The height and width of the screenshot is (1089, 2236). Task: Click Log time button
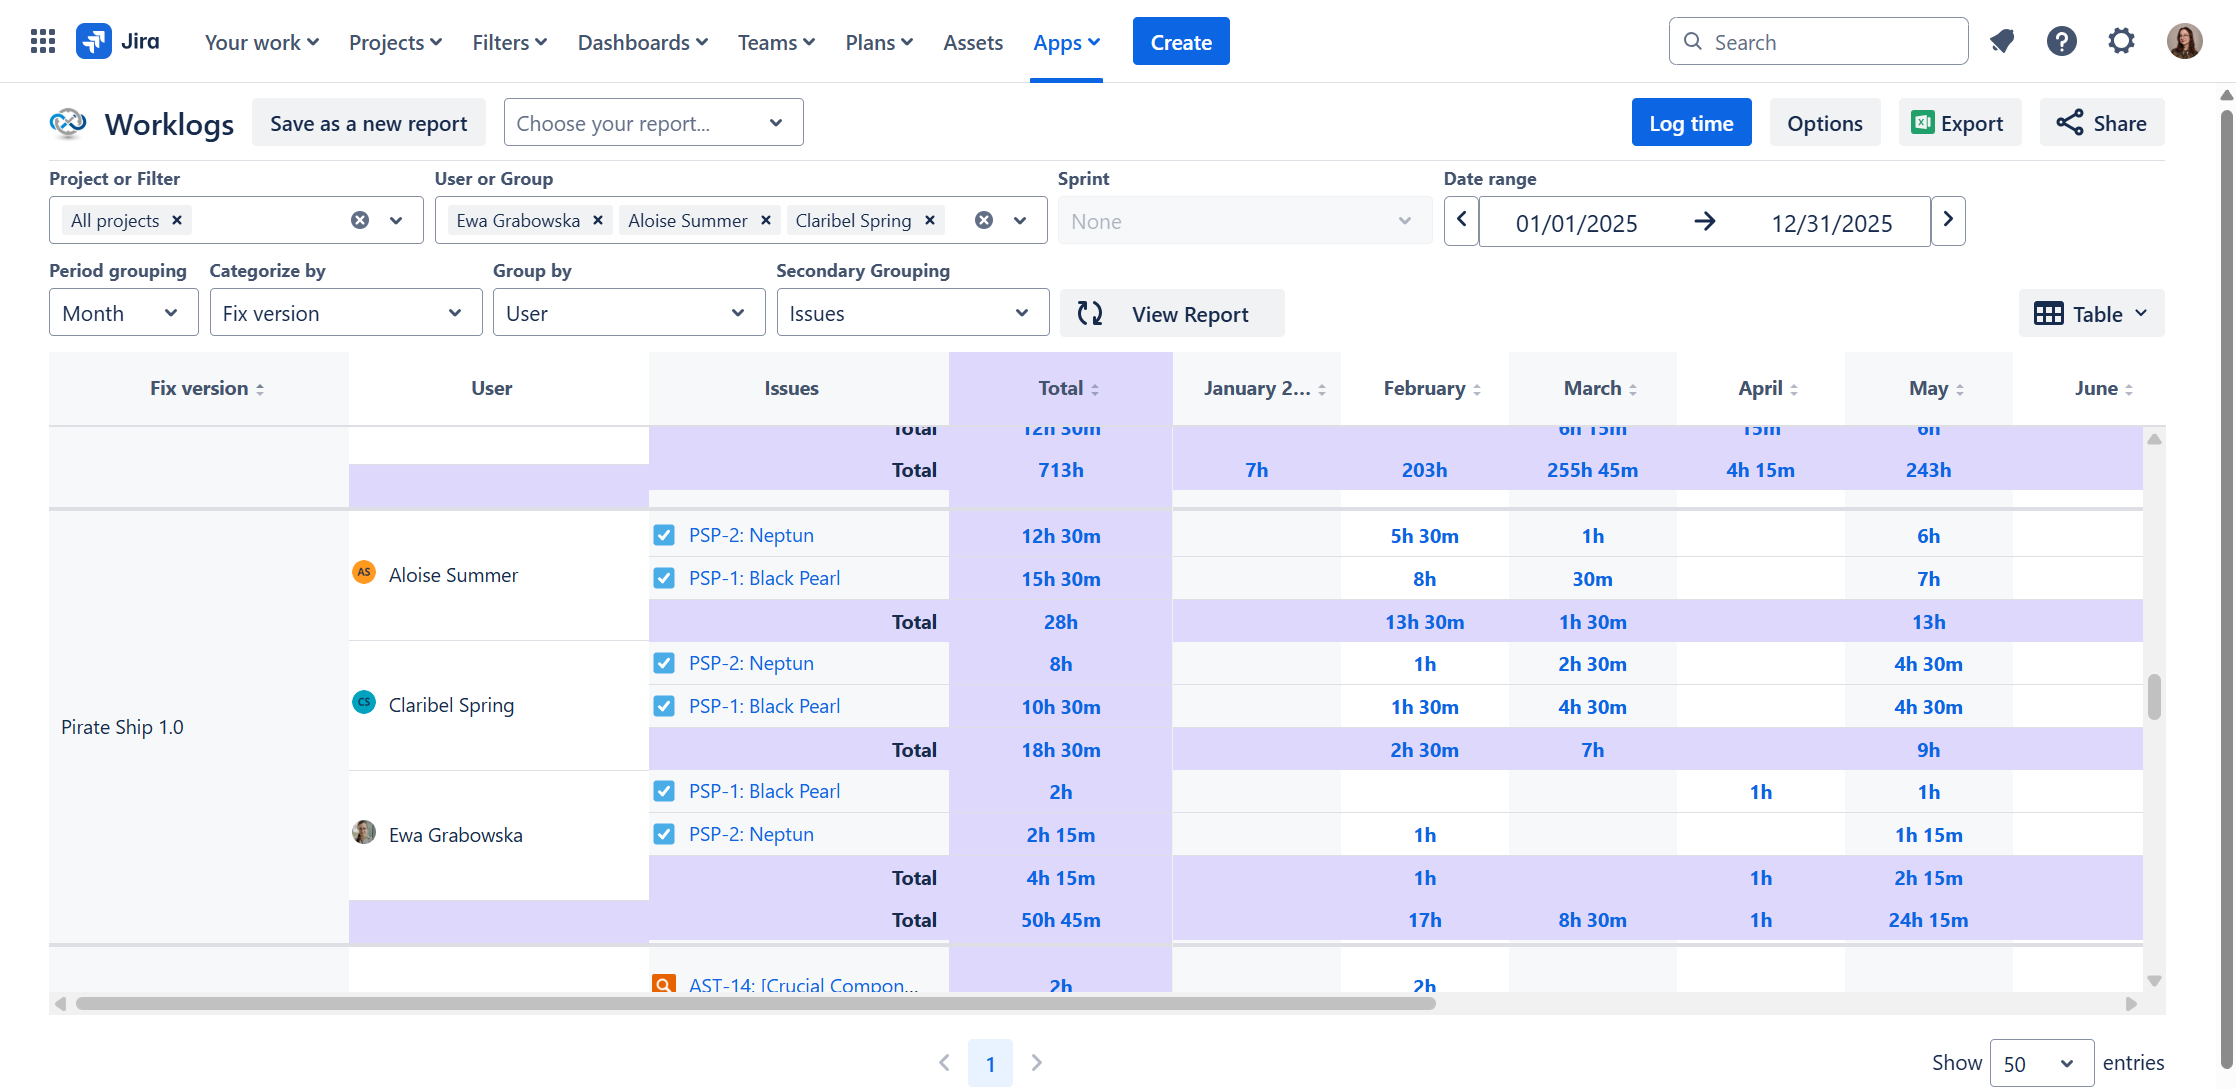[1691, 123]
